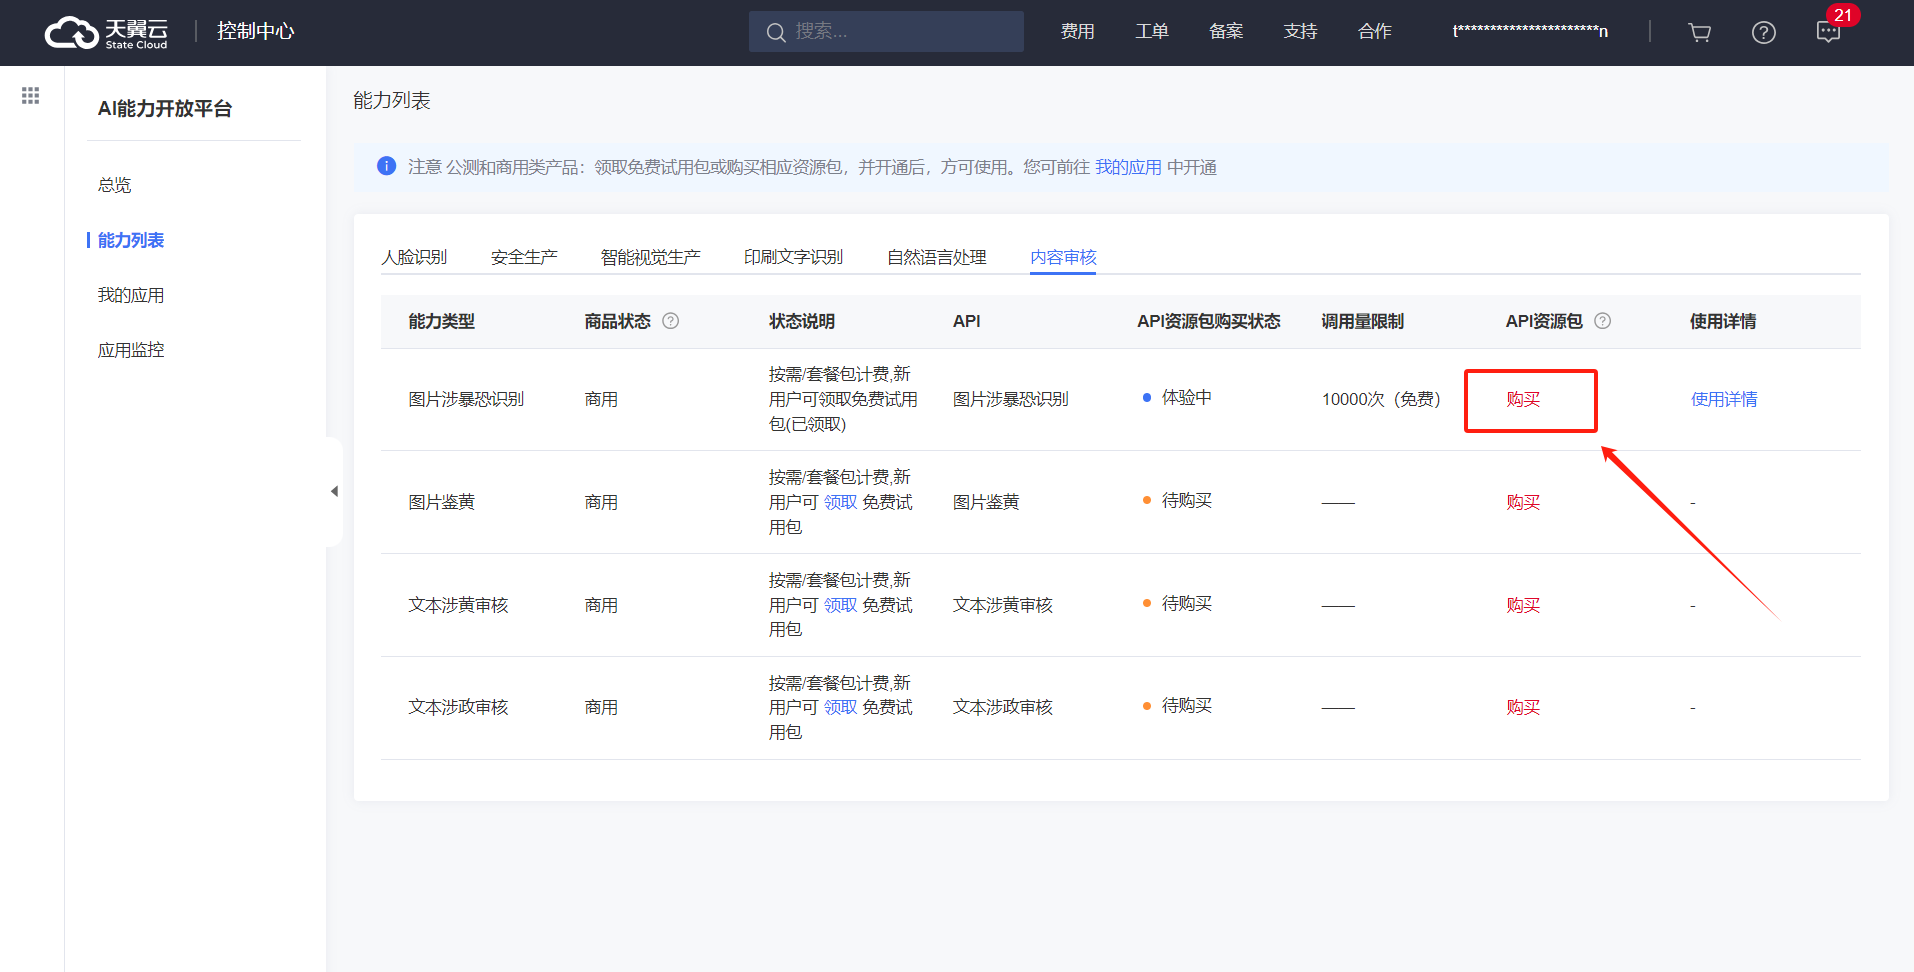Click the 能力列表 page heading
The image size is (1914, 972).
(x=392, y=100)
